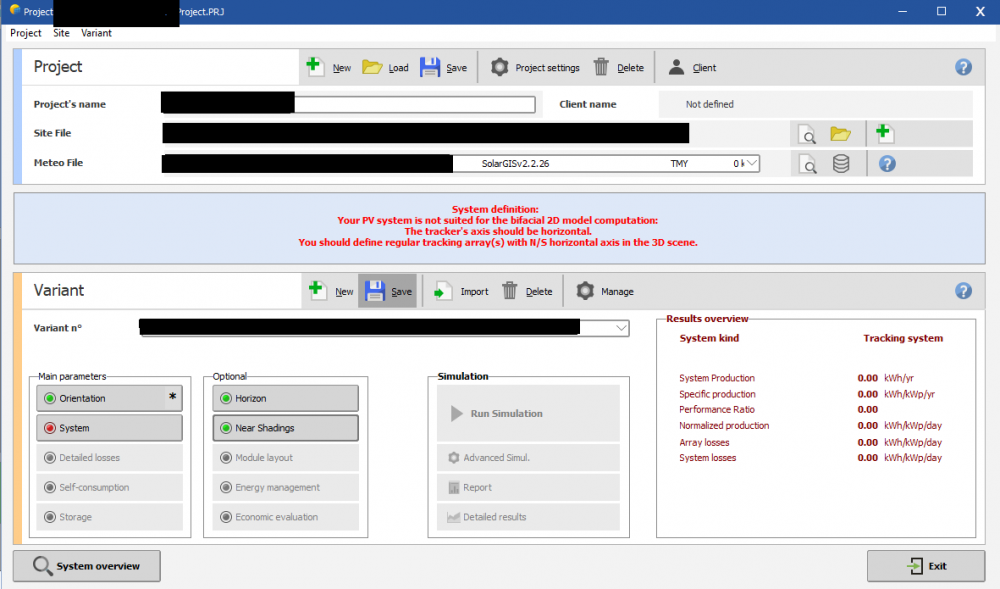The height and width of the screenshot is (589, 1000).
Task: Expand the Variant n° dropdown list
Action: coord(621,328)
